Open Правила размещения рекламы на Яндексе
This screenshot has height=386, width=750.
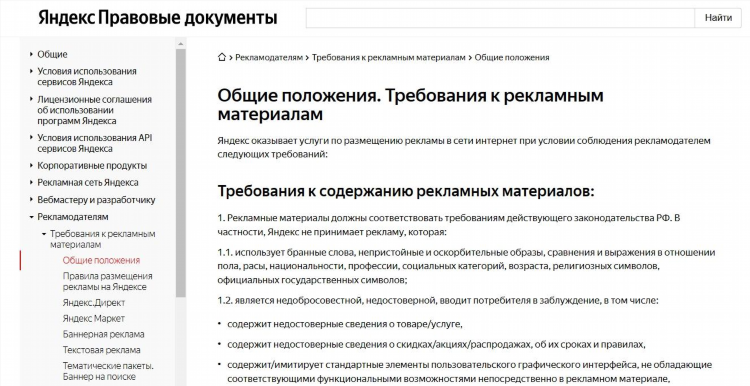(x=108, y=282)
